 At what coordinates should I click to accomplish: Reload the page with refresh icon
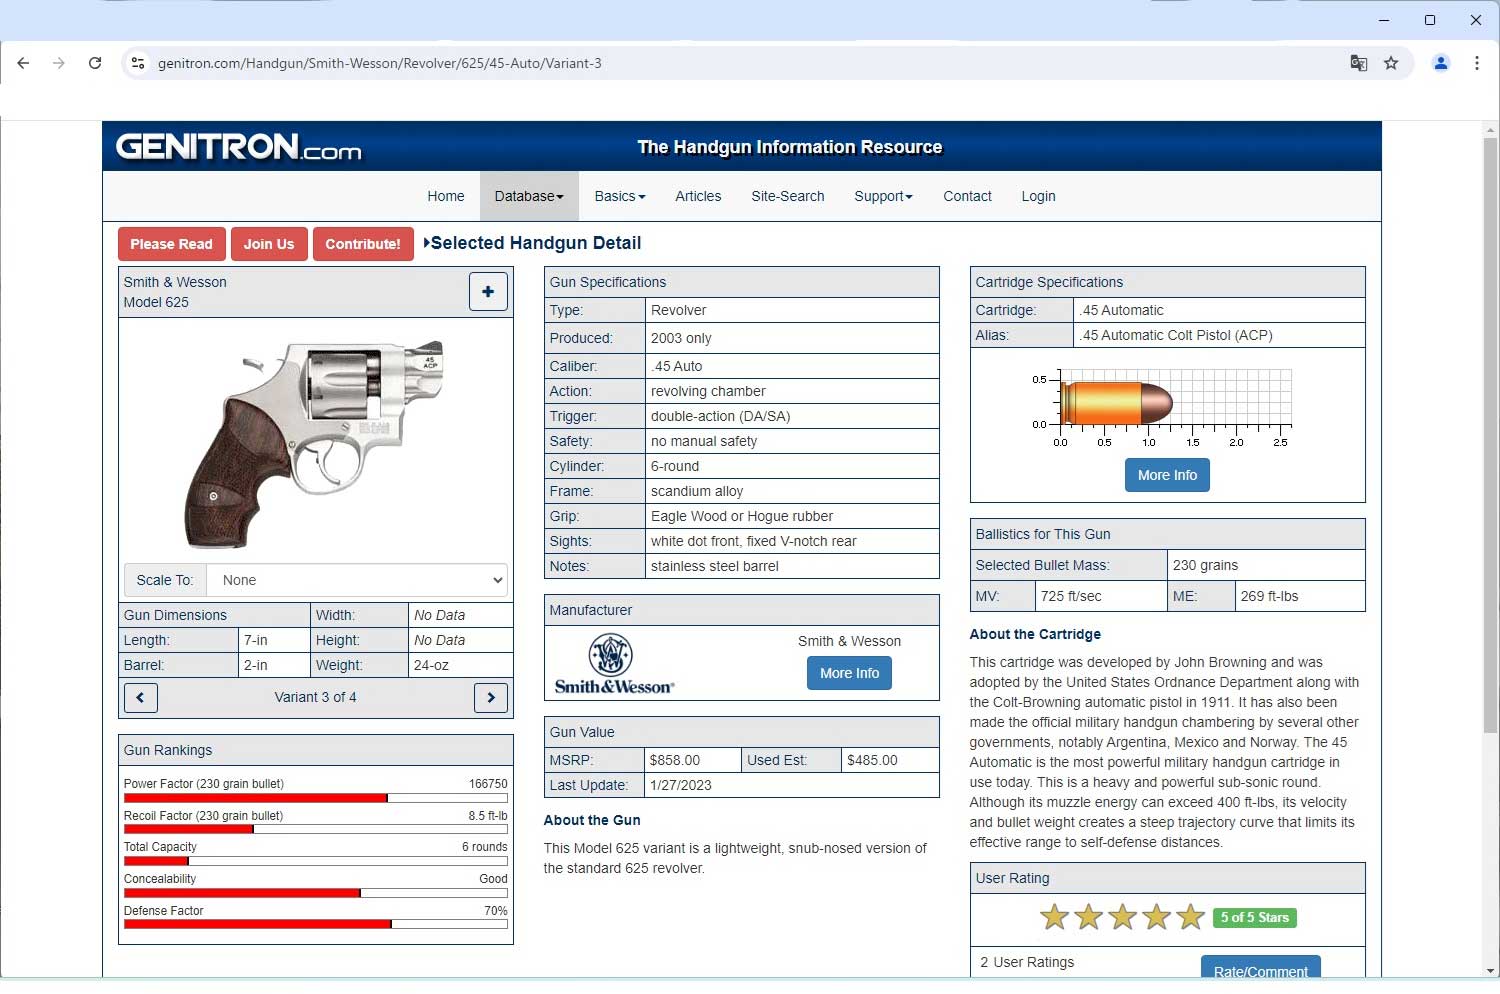pyautogui.click(x=95, y=63)
